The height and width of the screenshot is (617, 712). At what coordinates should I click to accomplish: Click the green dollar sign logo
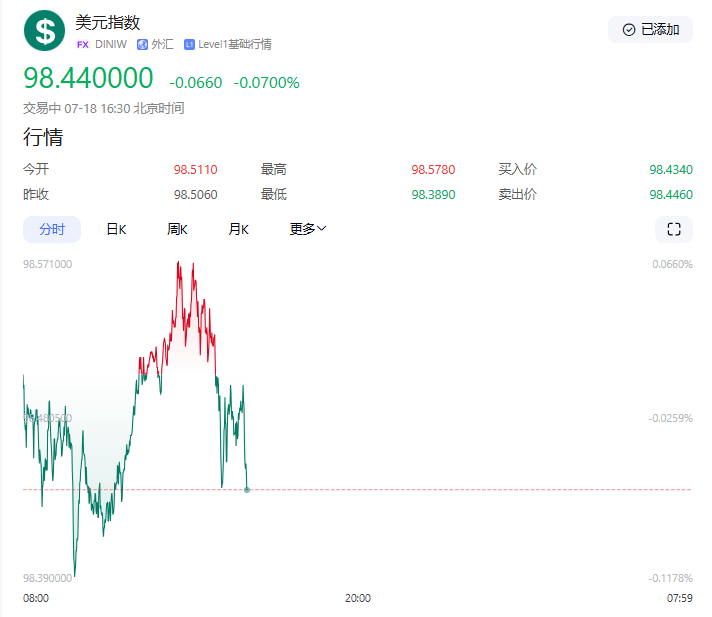click(44, 30)
